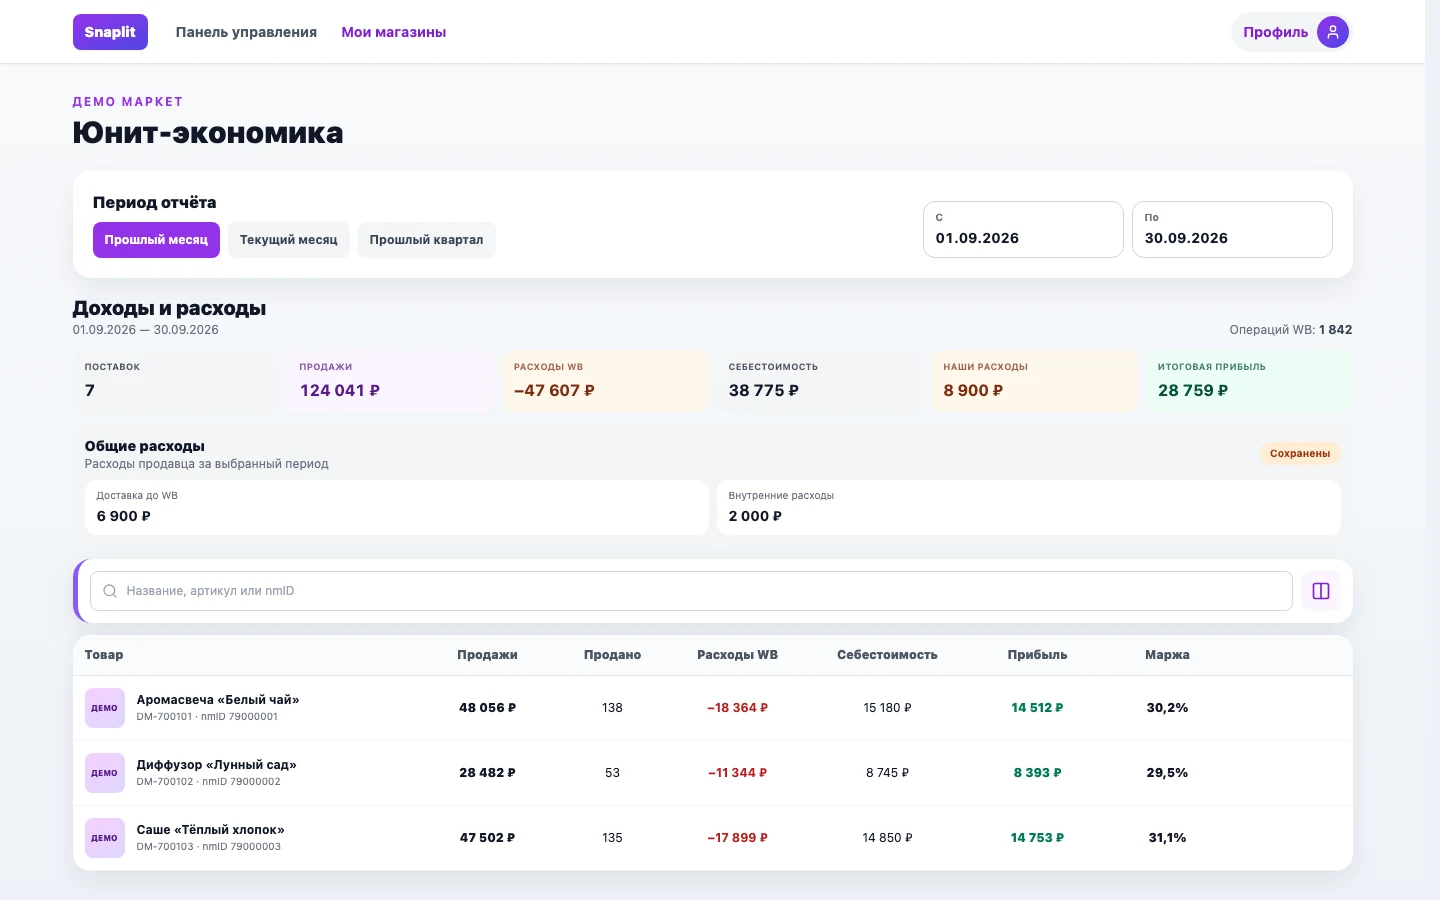Screen dimensions: 1440x900
Task: Click the Сохранены status badge
Action: pyautogui.click(x=1300, y=453)
